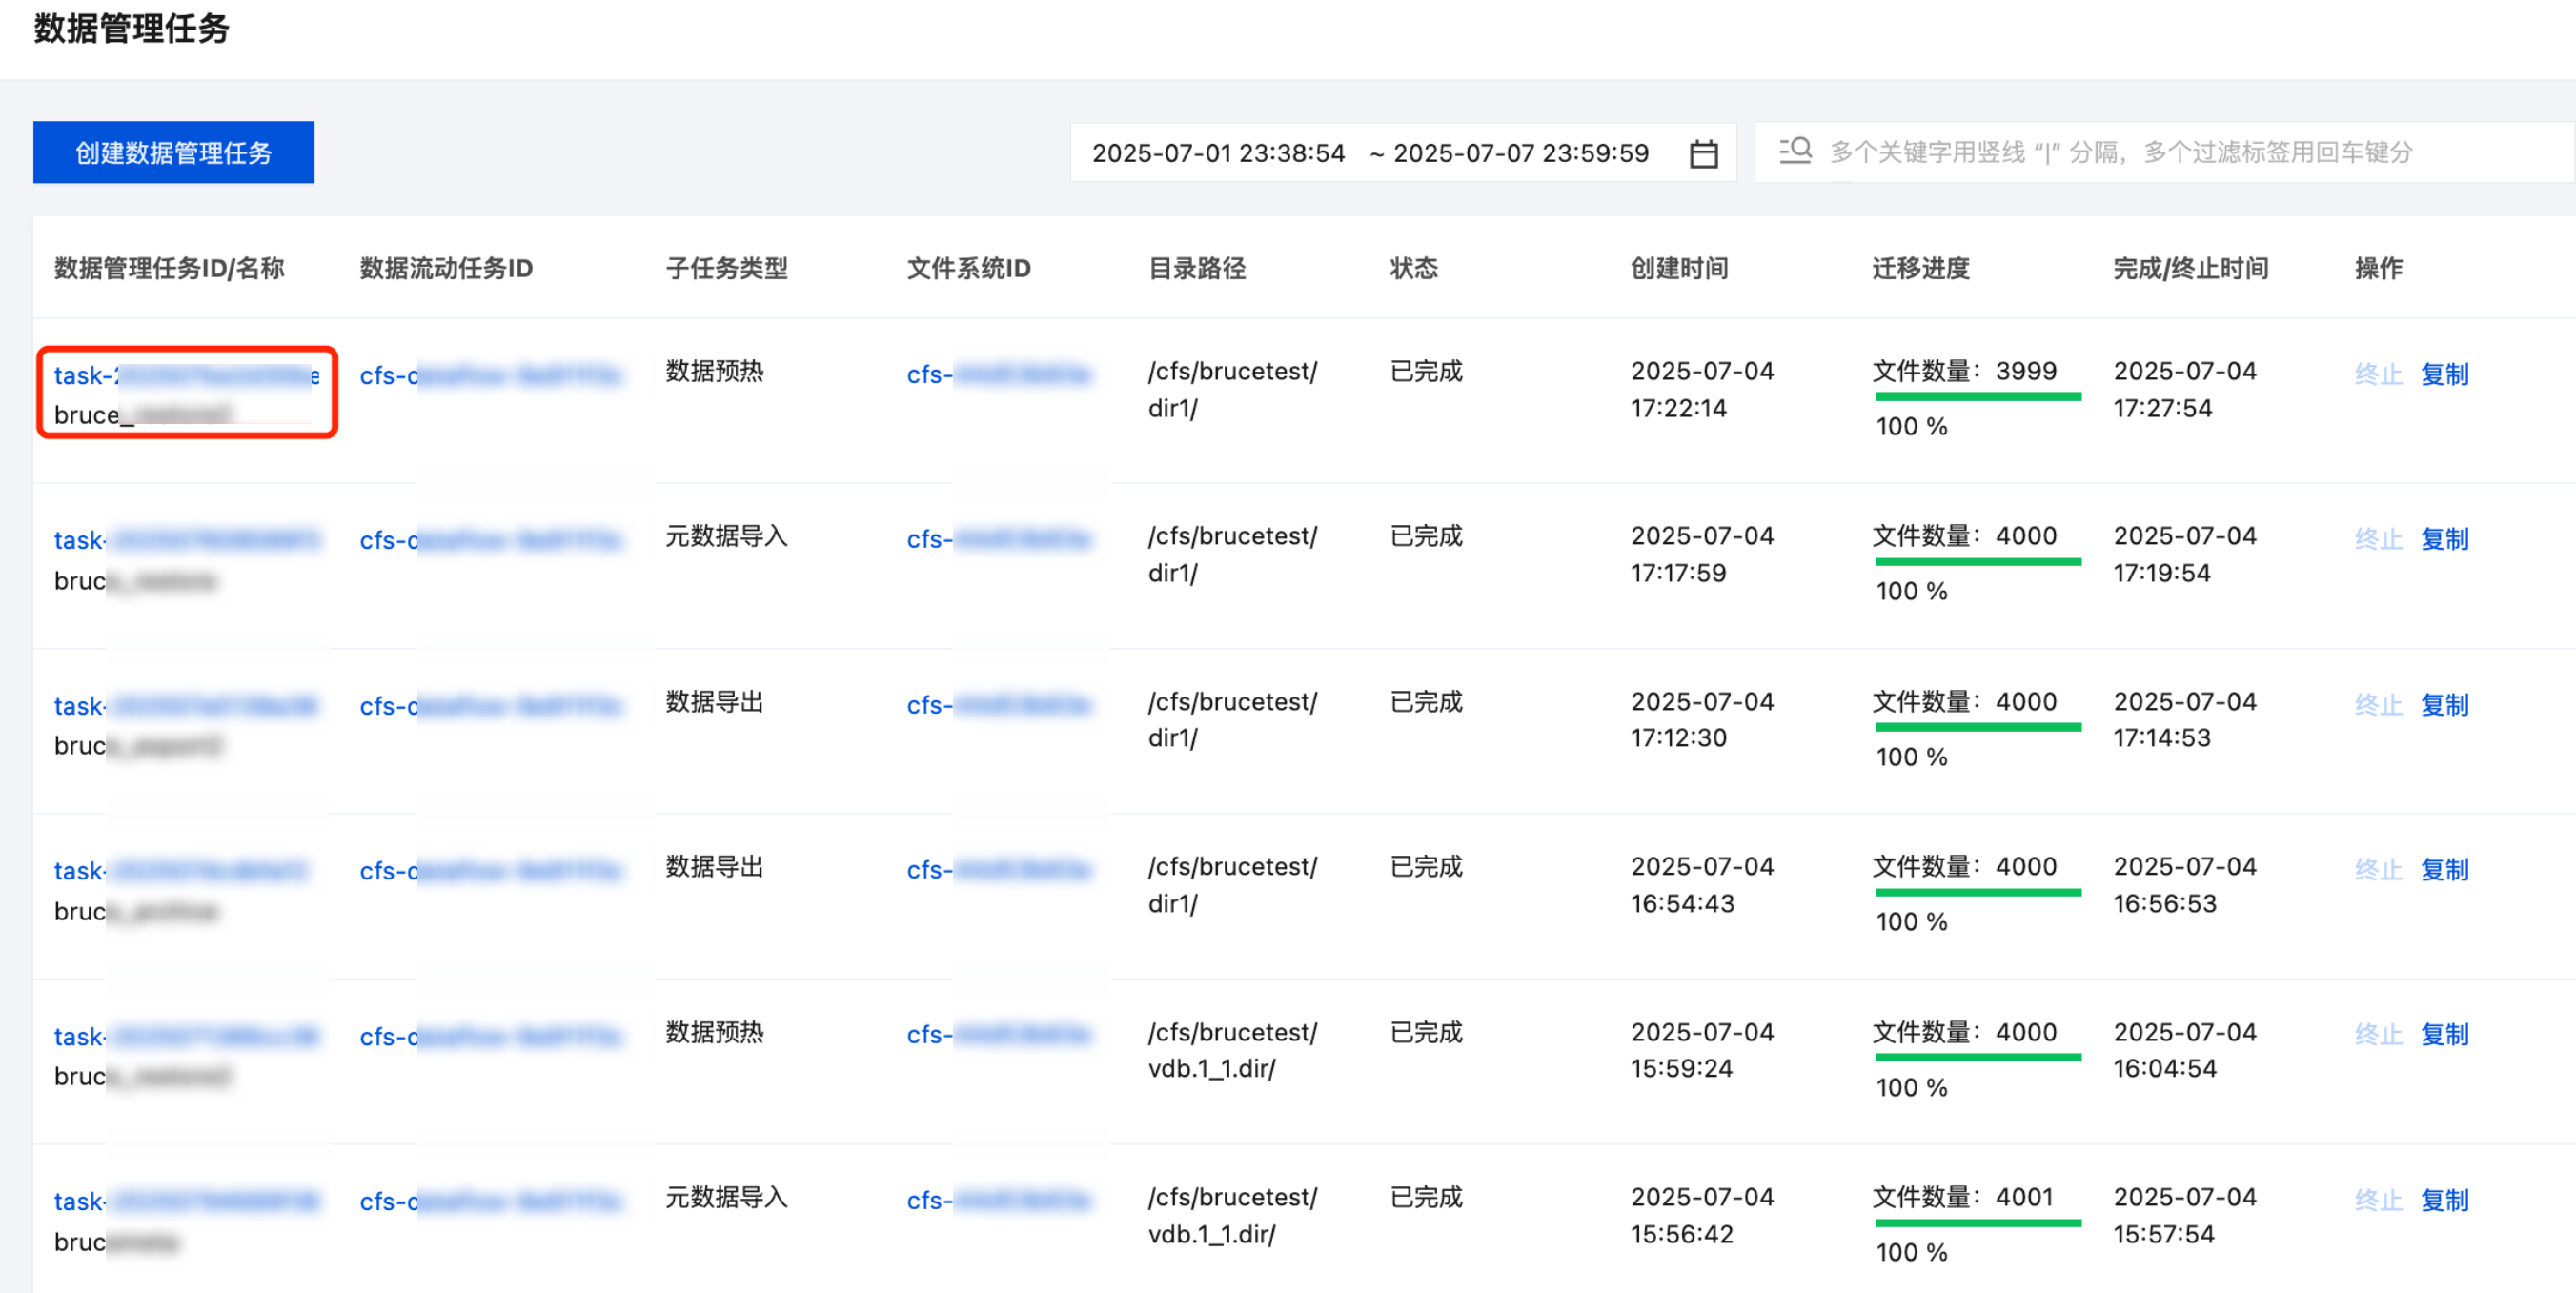Click the search filter icon
Screen dimensions: 2576x1293
click(x=1795, y=151)
